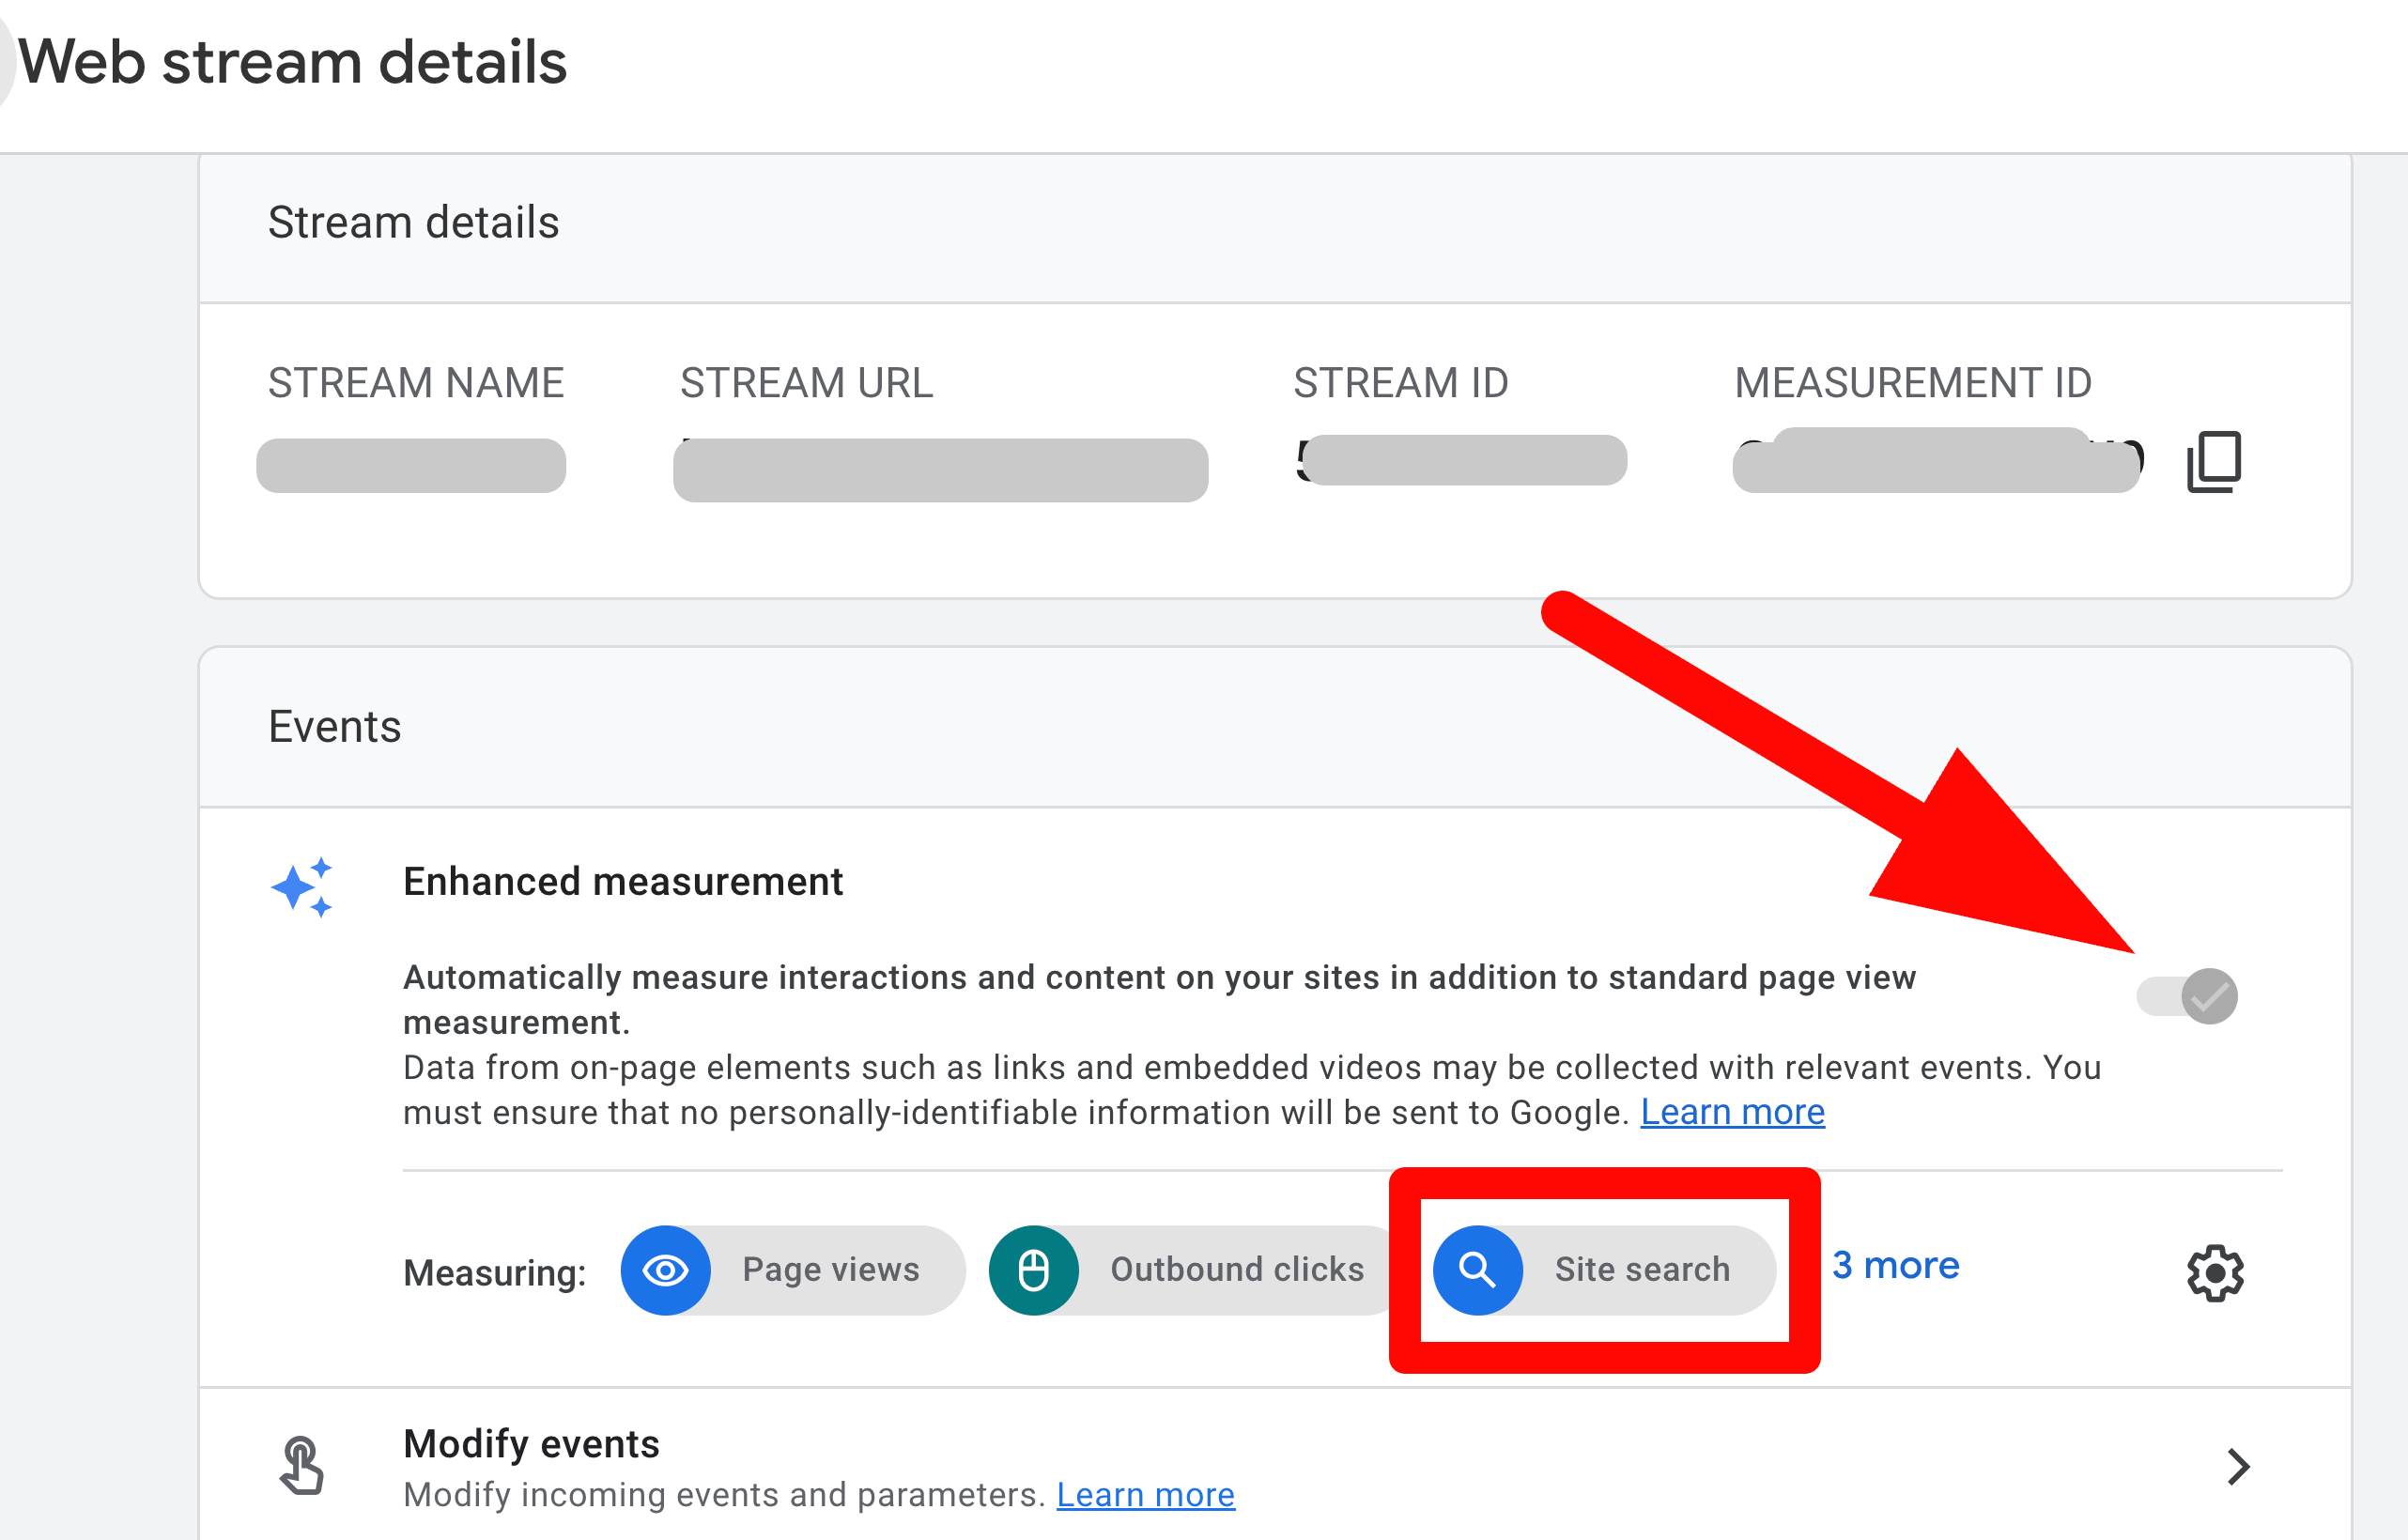Click the Page views eye icon

pos(665,1270)
